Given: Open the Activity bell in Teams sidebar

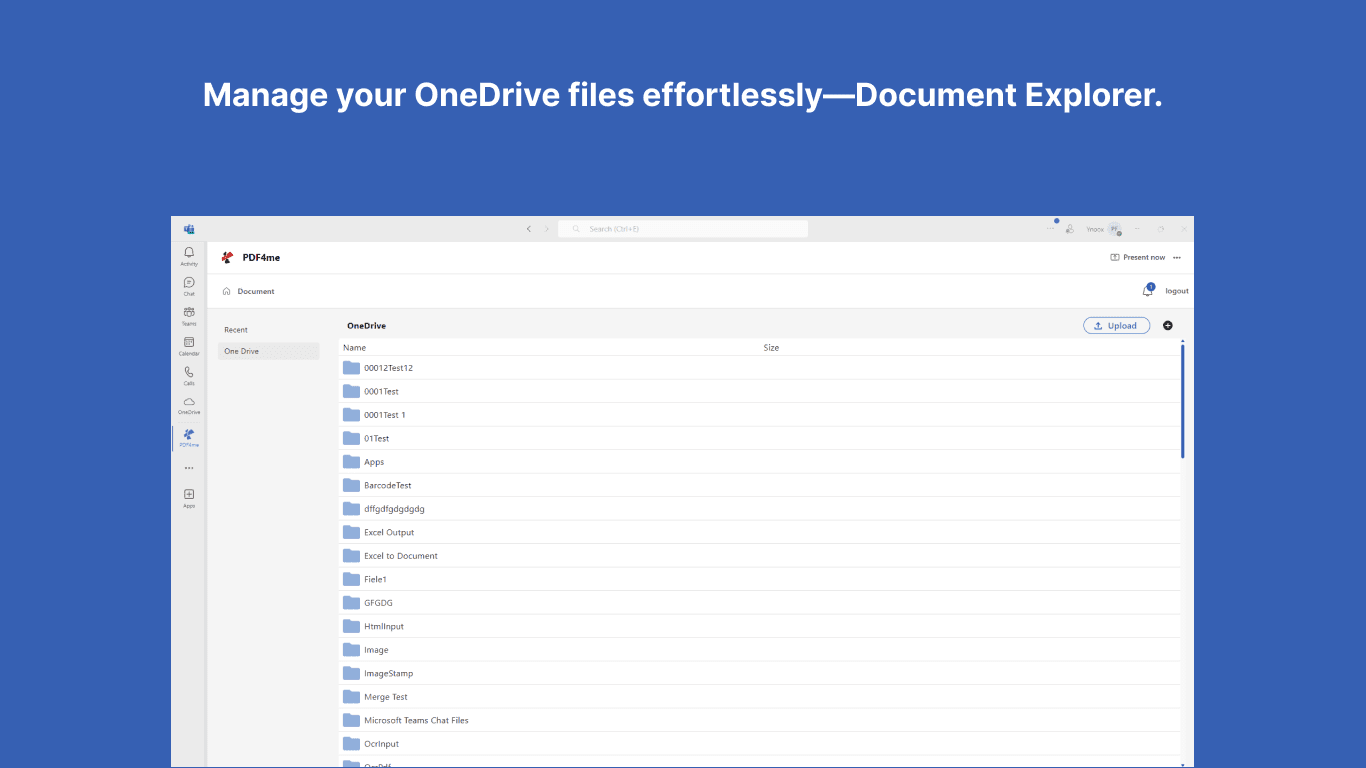Looking at the screenshot, I should point(189,256).
